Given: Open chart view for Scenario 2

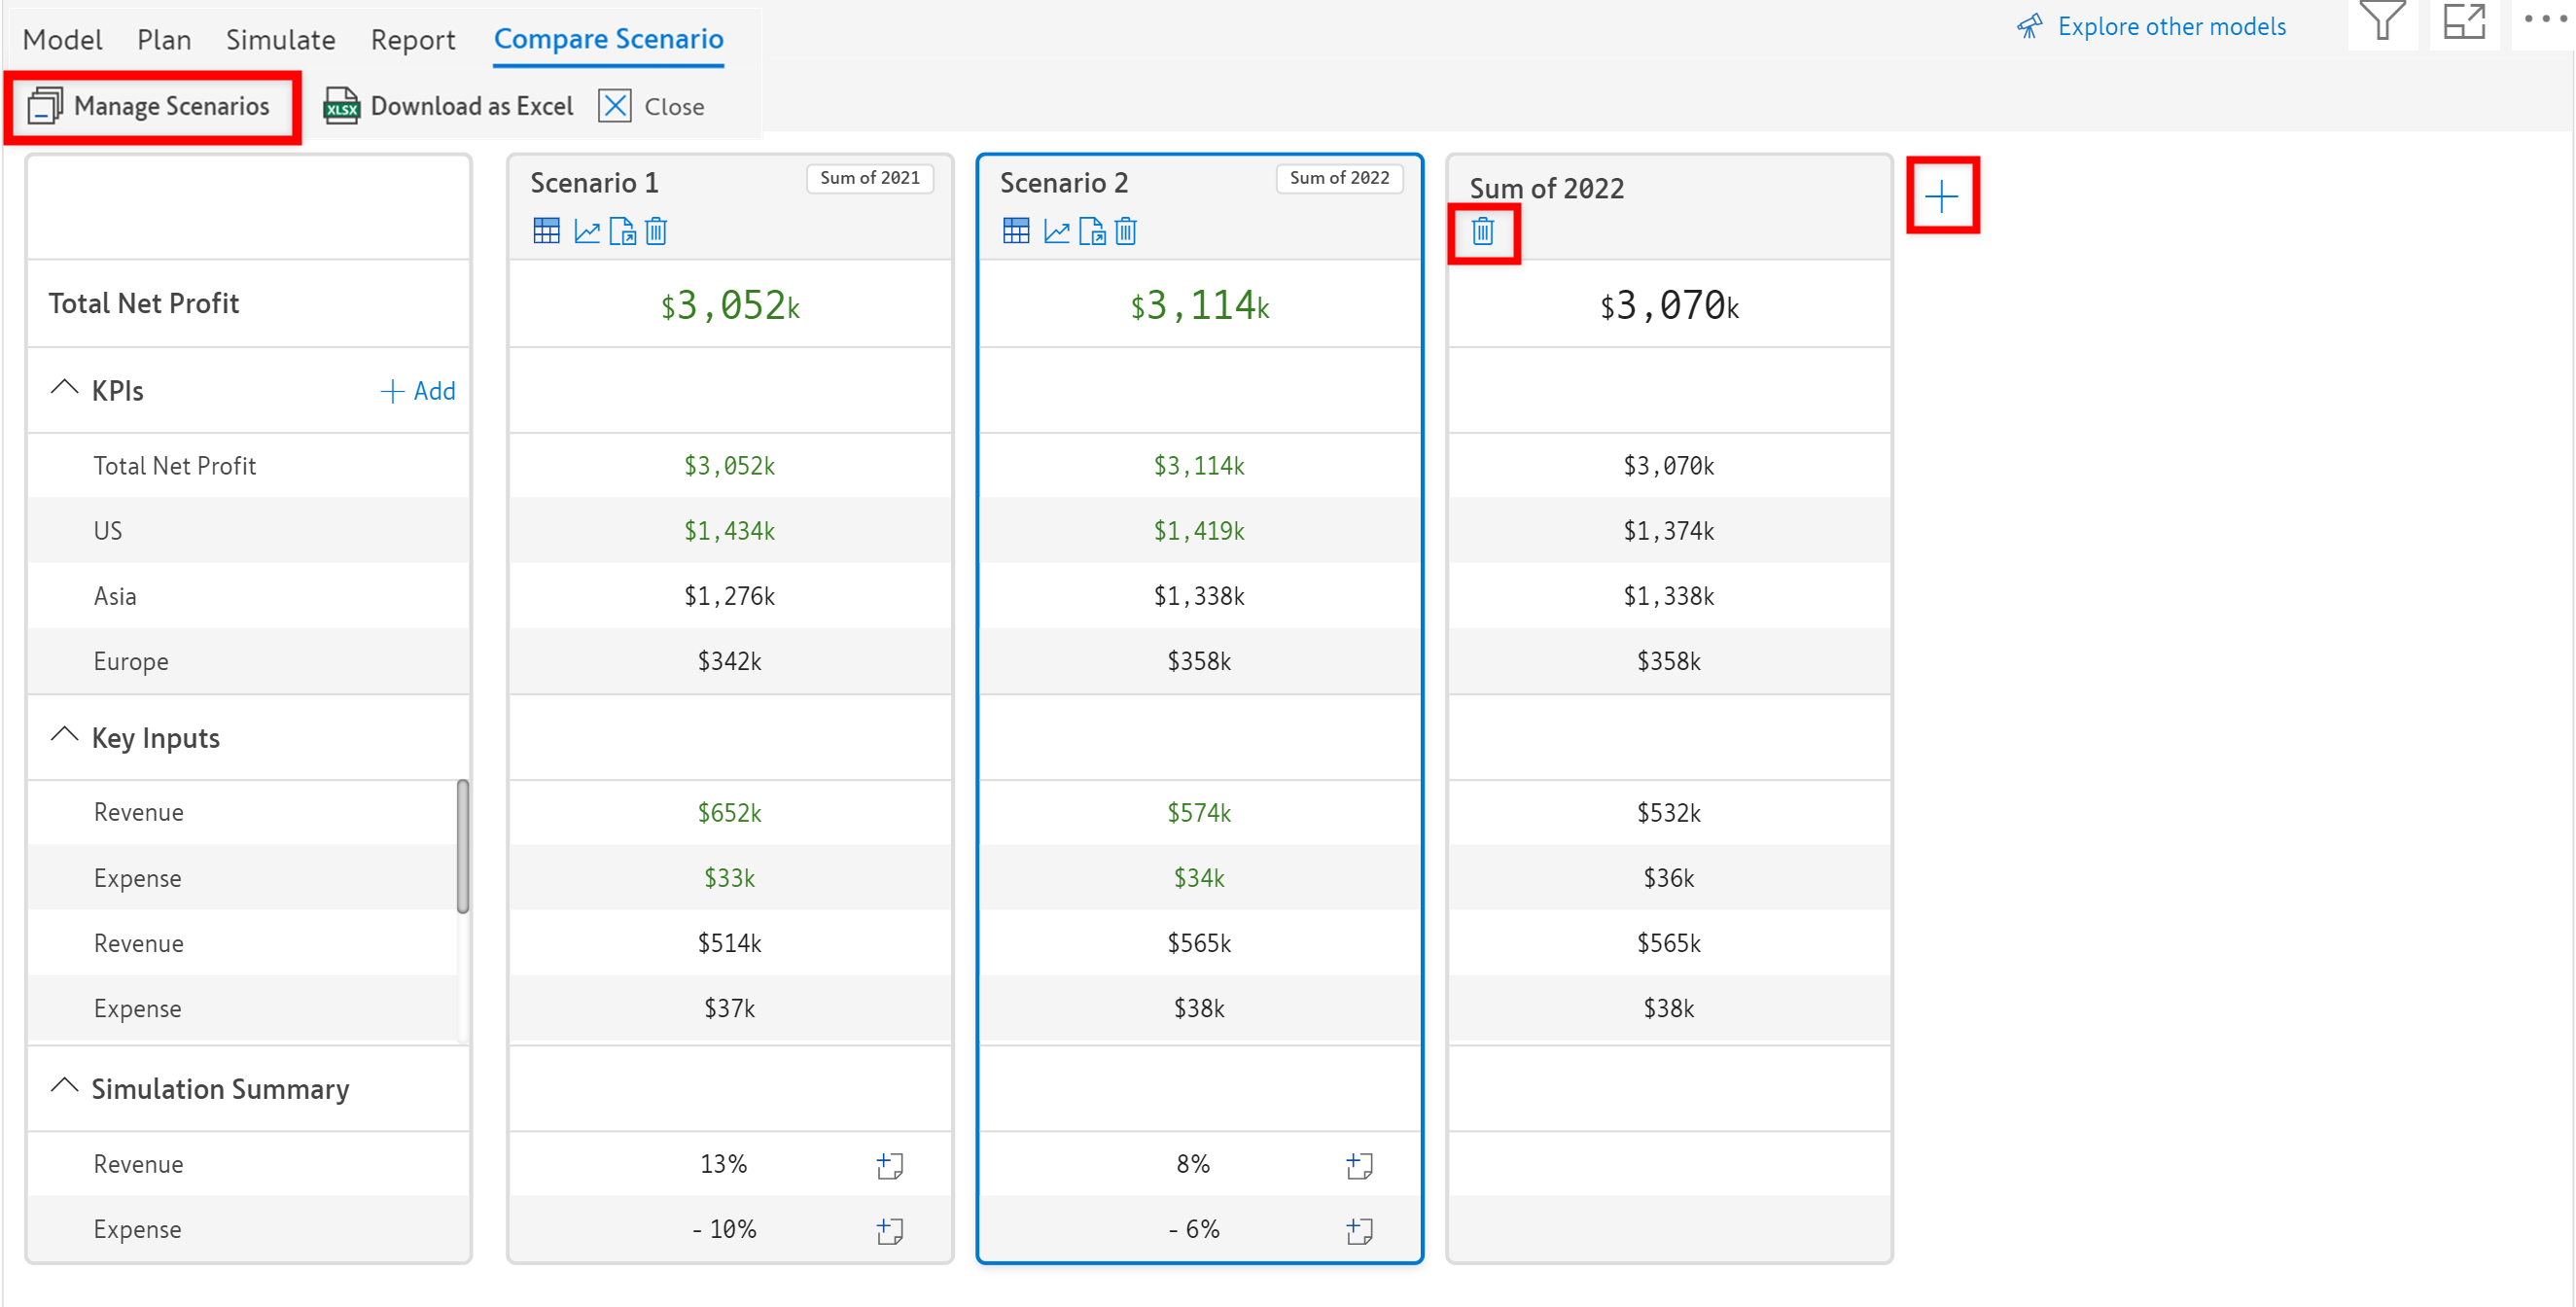Looking at the screenshot, I should pyautogui.click(x=1056, y=231).
